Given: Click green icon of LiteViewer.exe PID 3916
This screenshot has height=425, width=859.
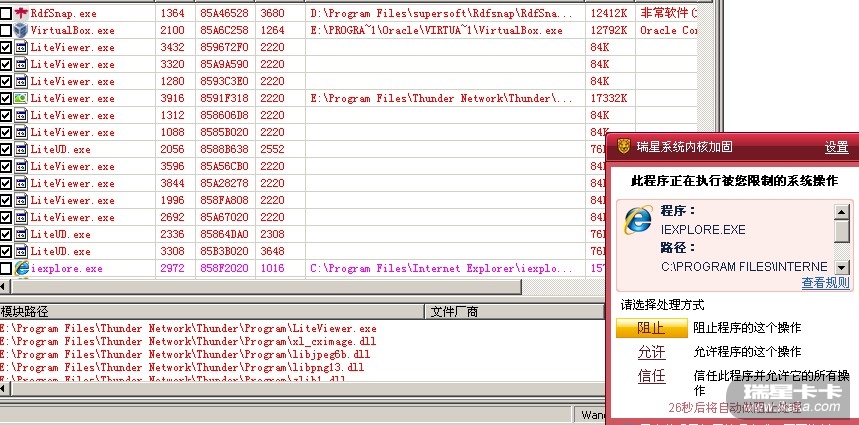Looking at the screenshot, I should (x=21, y=98).
